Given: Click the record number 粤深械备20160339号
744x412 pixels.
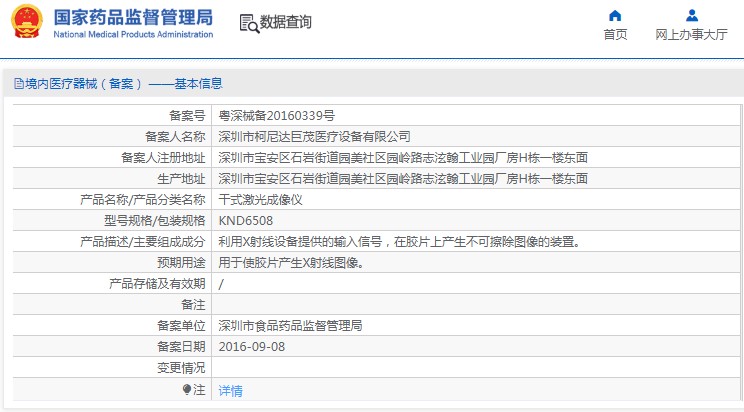Looking at the screenshot, I should 276,115.
